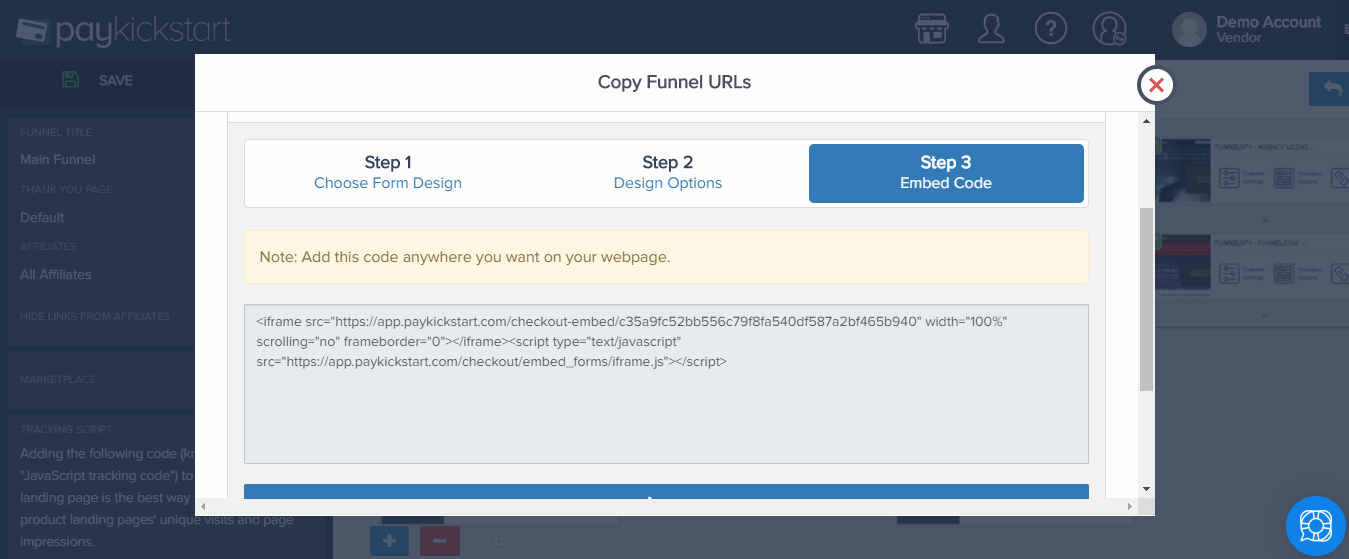
Task: Click the switch account icon in header
Action: coord(1110,28)
